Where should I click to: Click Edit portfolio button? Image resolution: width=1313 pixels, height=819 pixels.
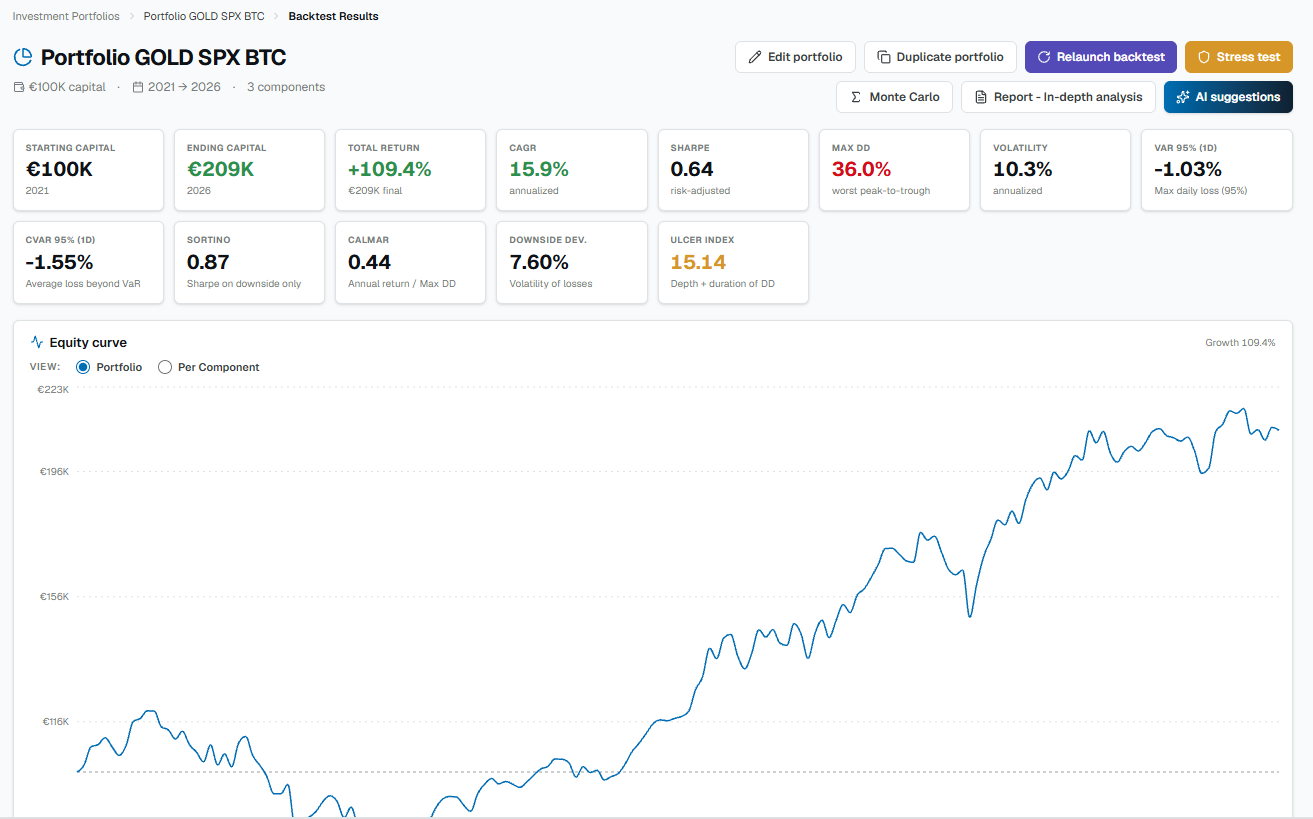point(795,57)
